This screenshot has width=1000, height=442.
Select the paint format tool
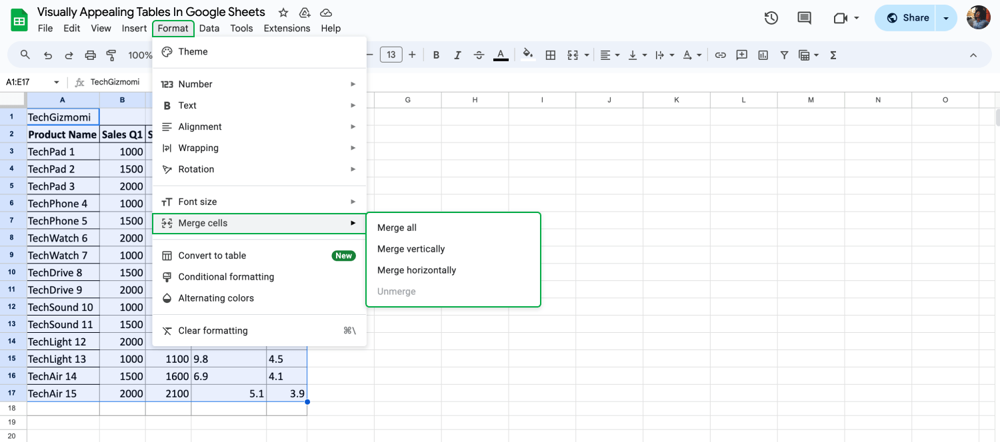pyautogui.click(x=111, y=55)
